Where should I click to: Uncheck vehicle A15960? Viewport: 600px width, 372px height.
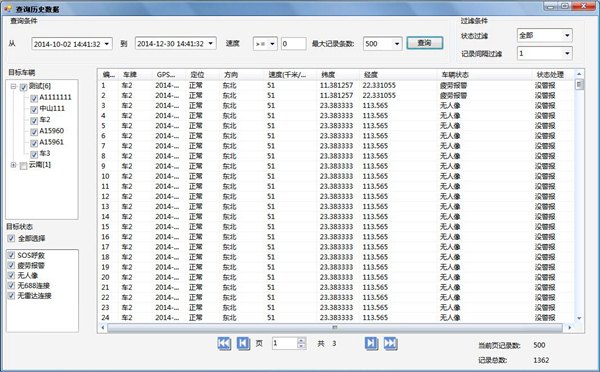pos(34,132)
